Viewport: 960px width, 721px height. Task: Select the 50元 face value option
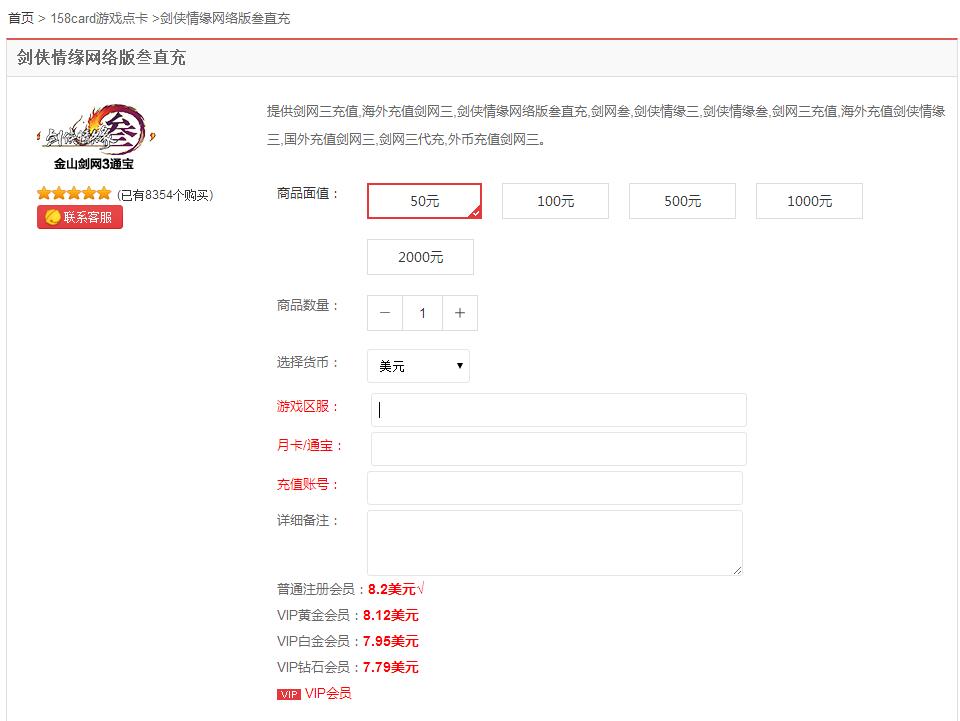(x=424, y=201)
